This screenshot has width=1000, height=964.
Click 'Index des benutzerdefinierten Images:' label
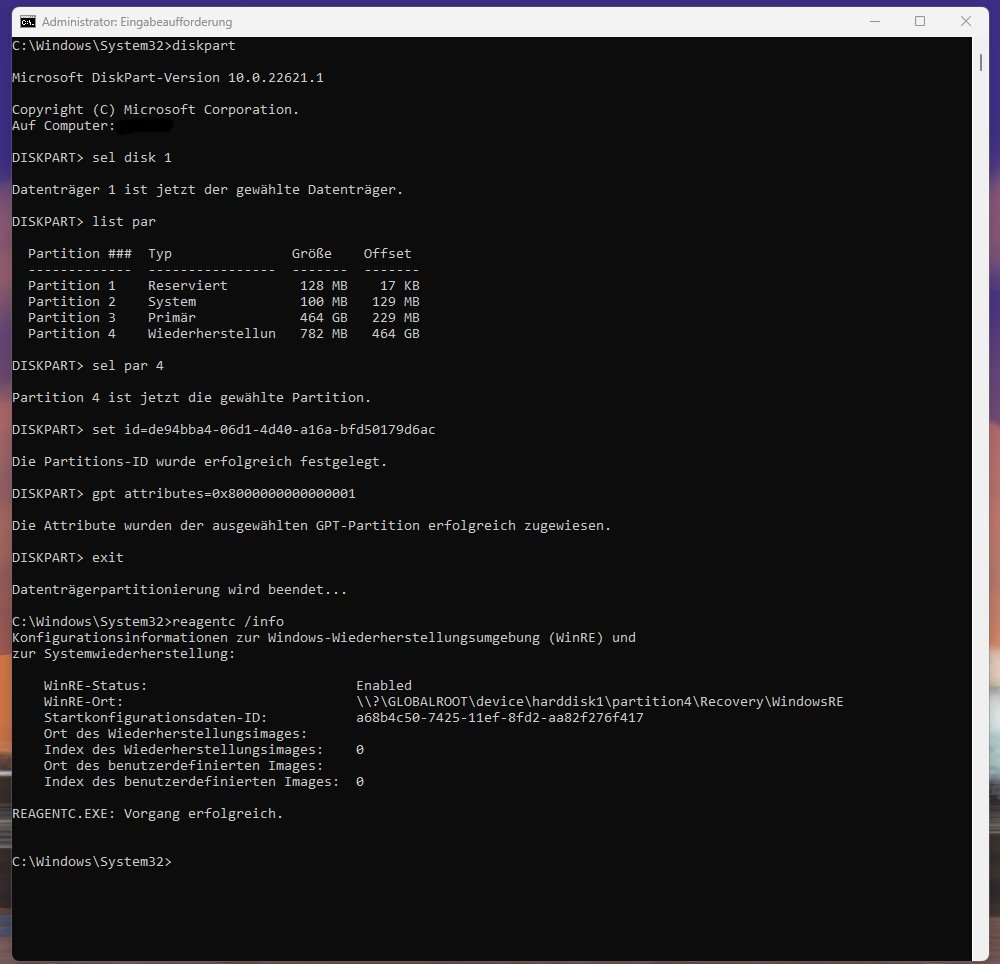point(191,782)
